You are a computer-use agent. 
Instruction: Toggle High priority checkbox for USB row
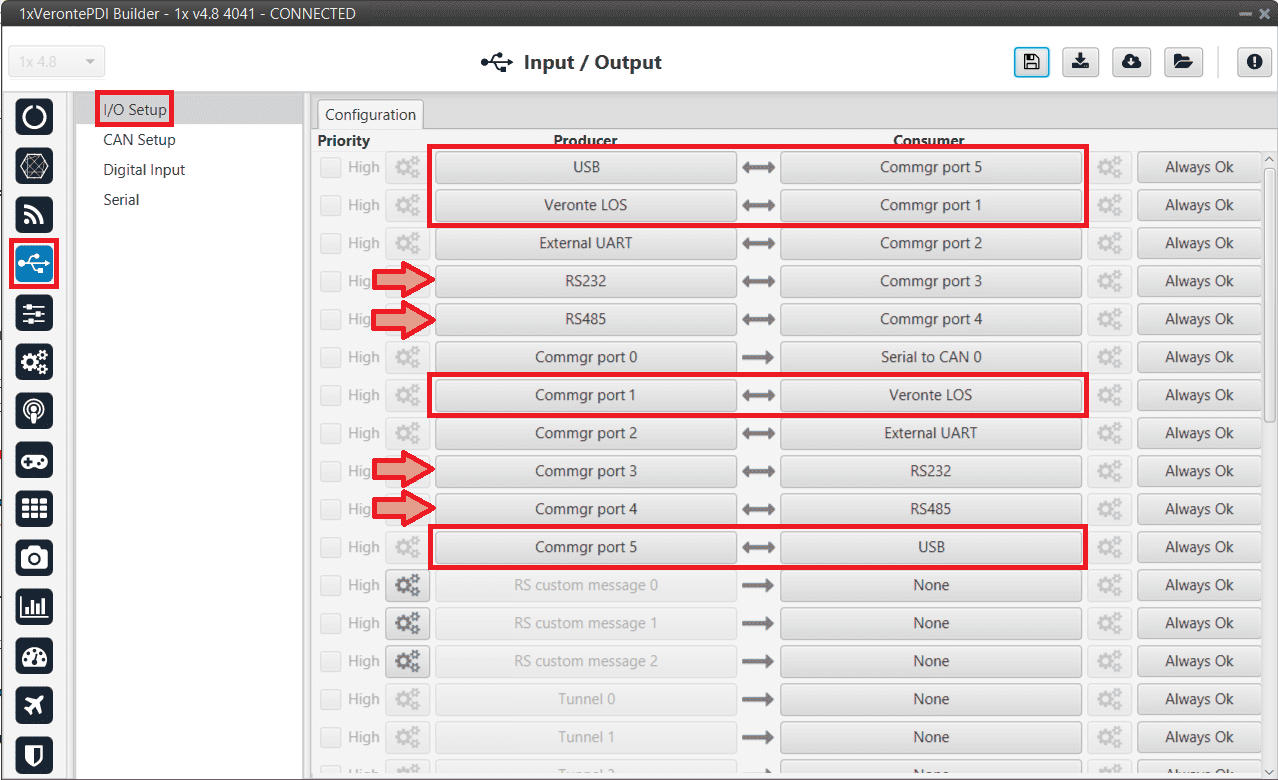coord(330,168)
